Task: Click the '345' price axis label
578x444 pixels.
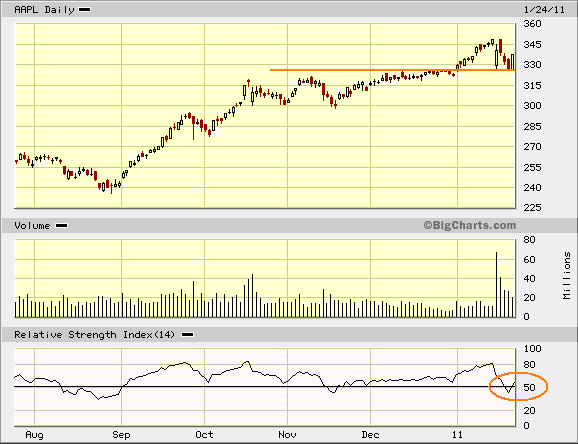Action: click(532, 44)
